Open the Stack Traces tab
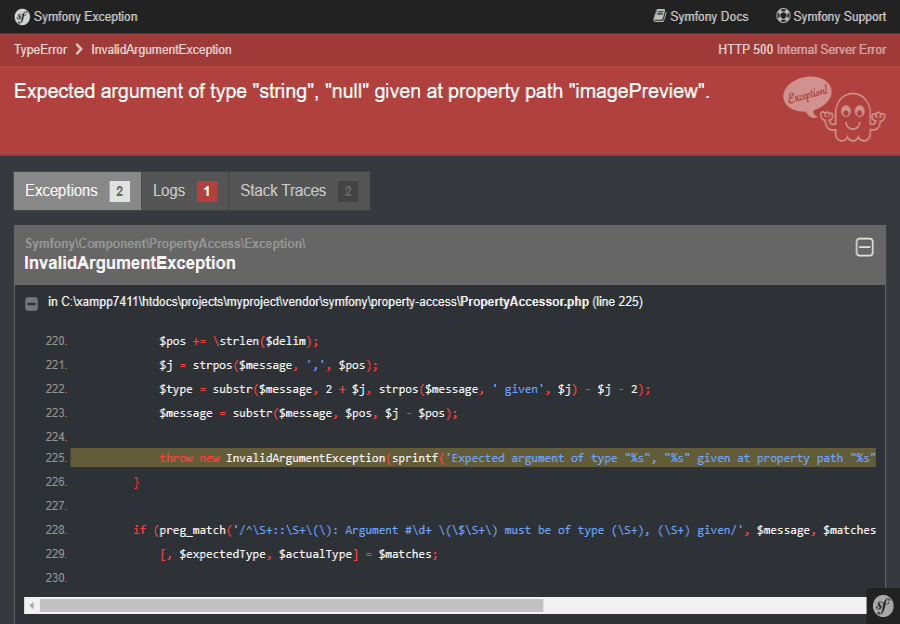The height and width of the screenshot is (624, 900). [x=298, y=191]
